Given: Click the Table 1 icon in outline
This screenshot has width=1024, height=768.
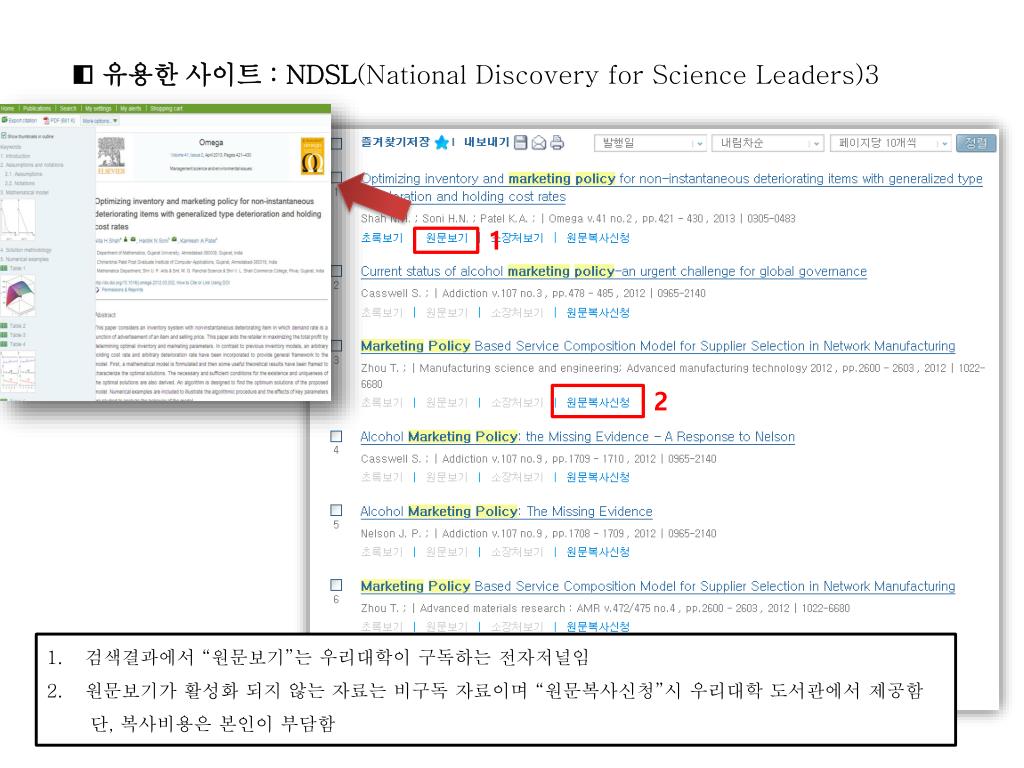Looking at the screenshot, I should (4, 268).
